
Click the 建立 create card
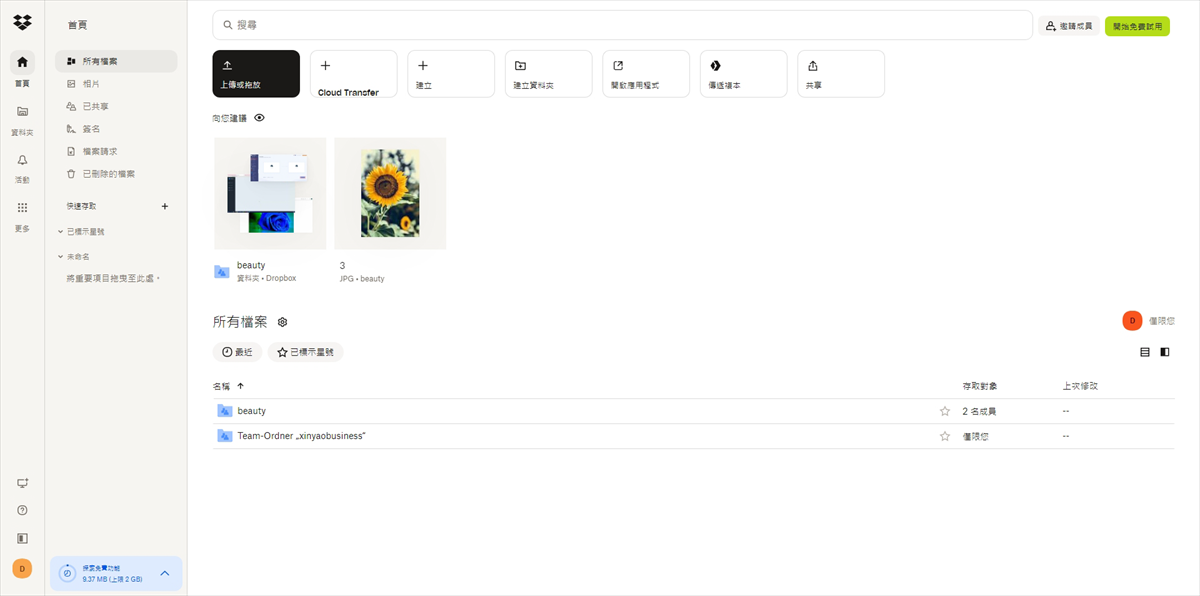click(x=451, y=74)
